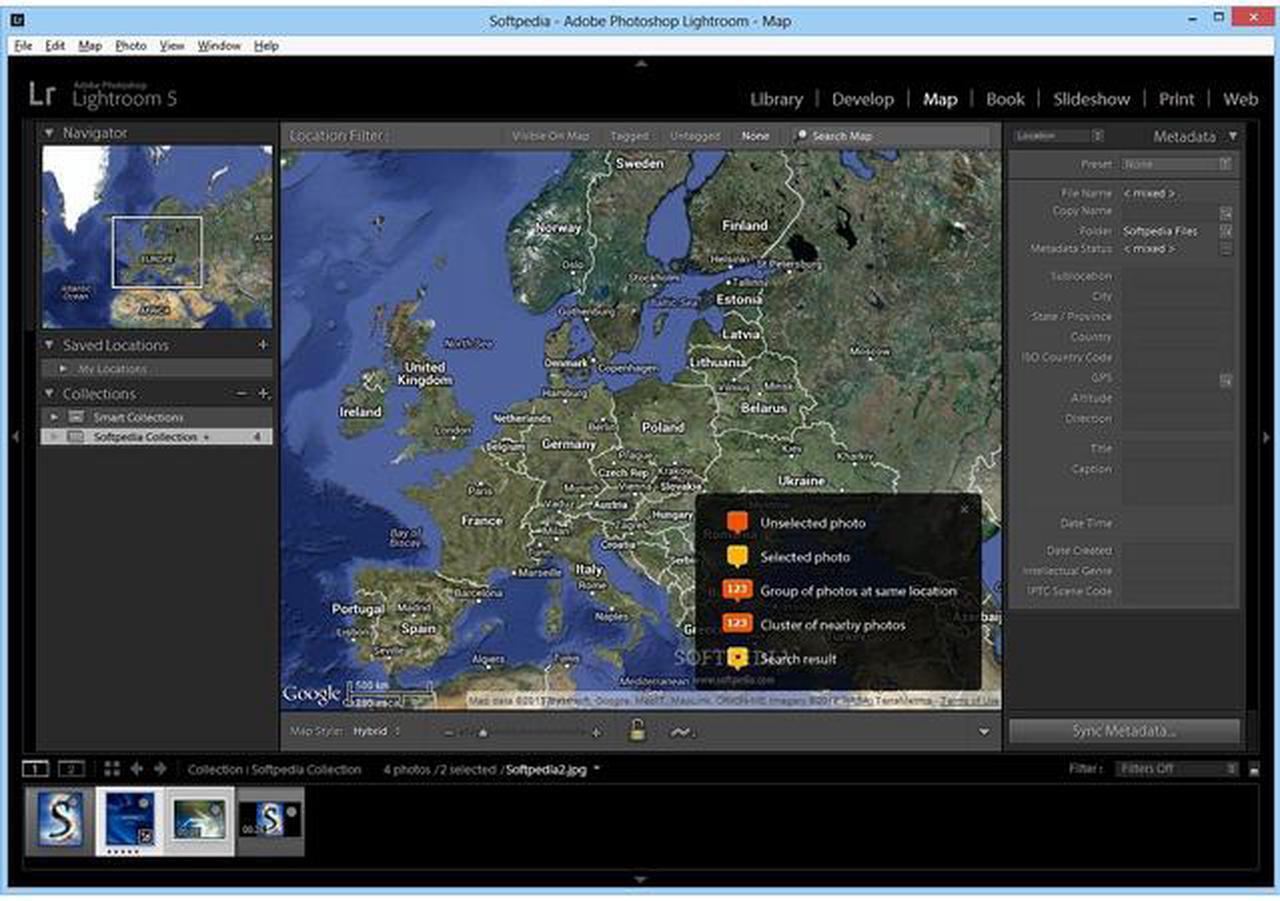The height and width of the screenshot is (901, 1280).
Task: Switch to main window display 1
Action: click(35, 769)
